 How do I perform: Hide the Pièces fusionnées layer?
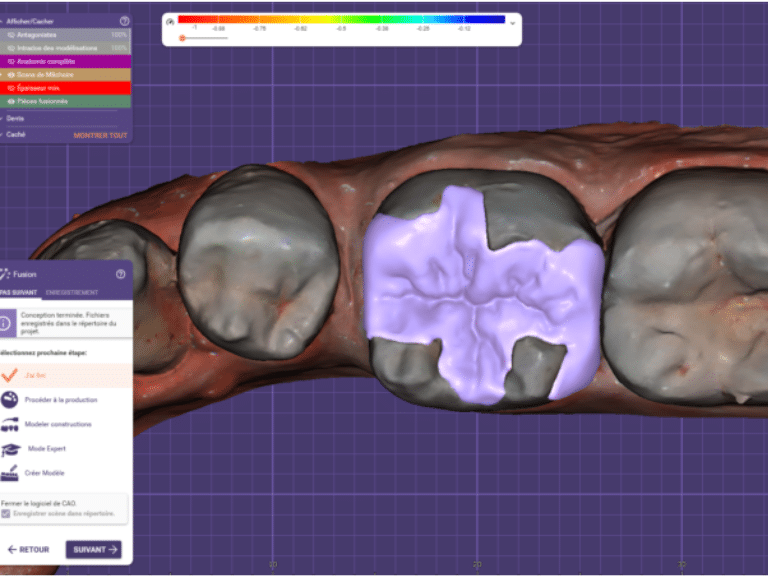click(11, 101)
